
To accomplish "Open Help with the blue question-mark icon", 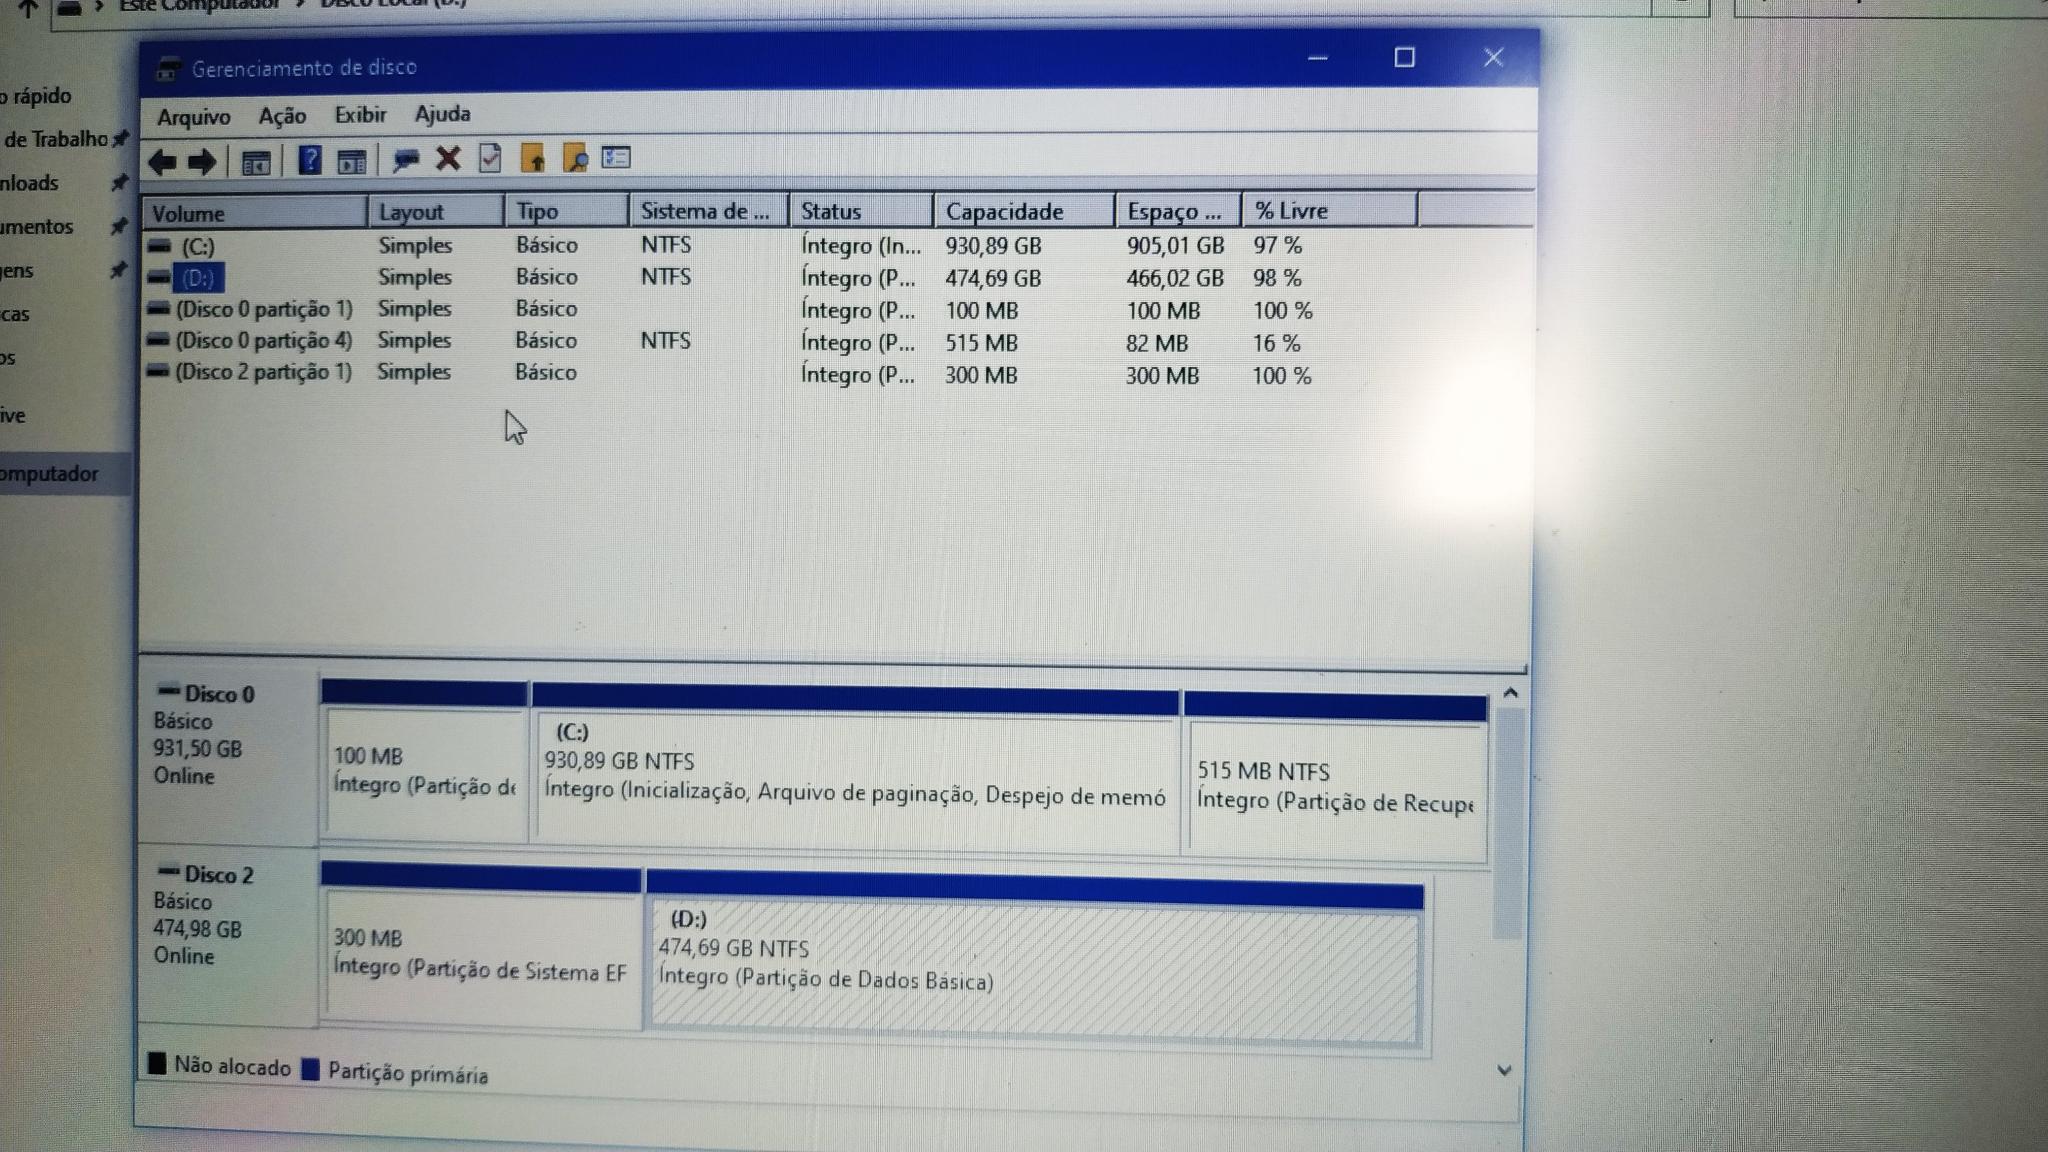I will (x=309, y=160).
